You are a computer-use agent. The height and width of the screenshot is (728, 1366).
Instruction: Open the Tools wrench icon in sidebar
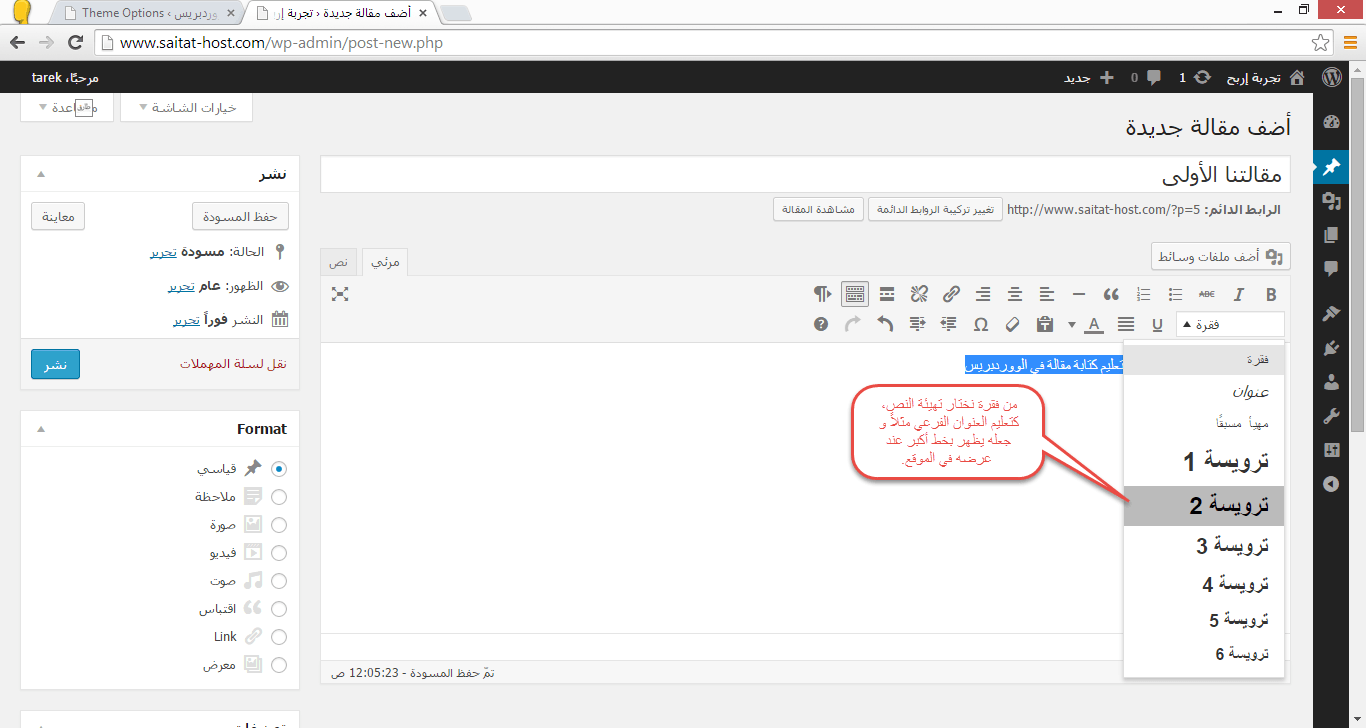[x=1330, y=416]
